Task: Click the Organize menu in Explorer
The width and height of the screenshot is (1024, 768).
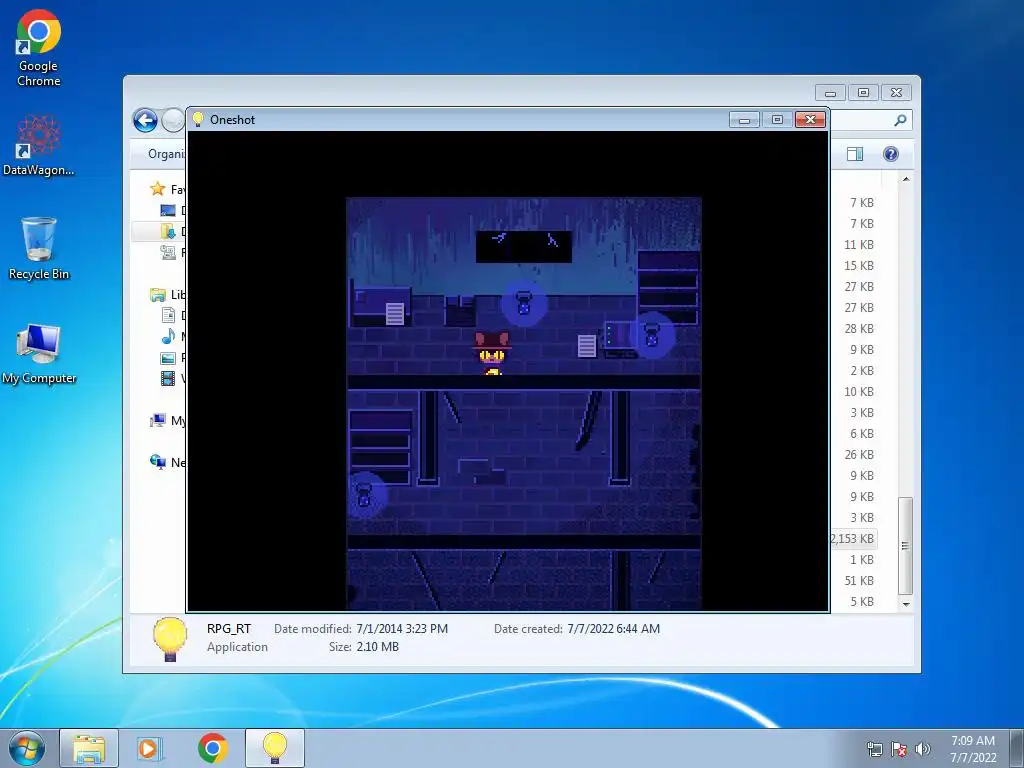Action: pyautogui.click(x=167, y=153)
